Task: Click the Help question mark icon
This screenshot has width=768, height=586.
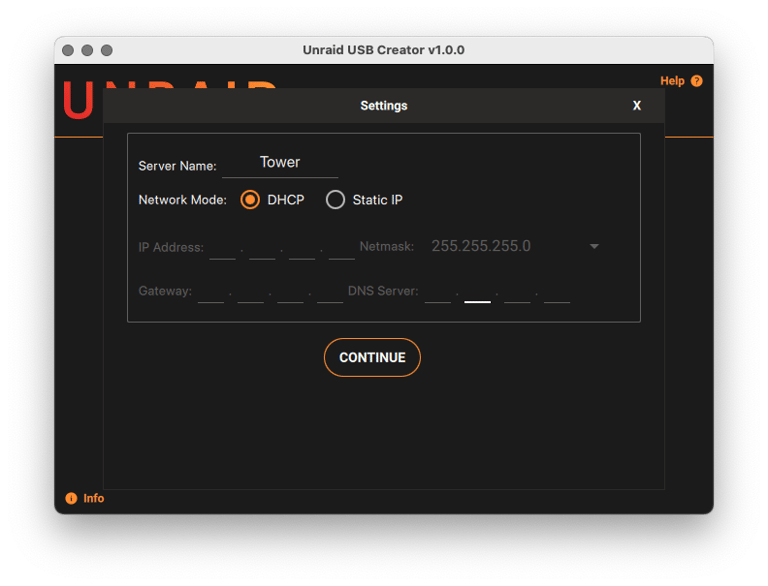Action: point(696,81)
